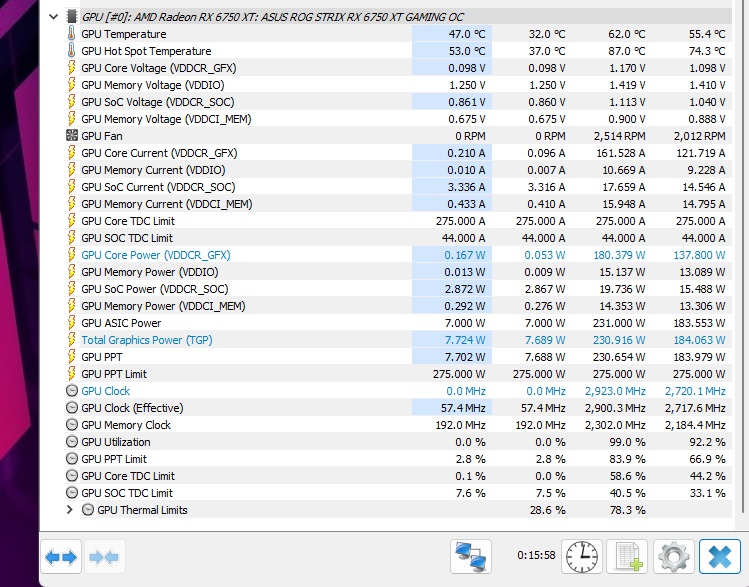Click the 161.528 A maximum core current
749x587 pixels.
(x=621, y=153)
